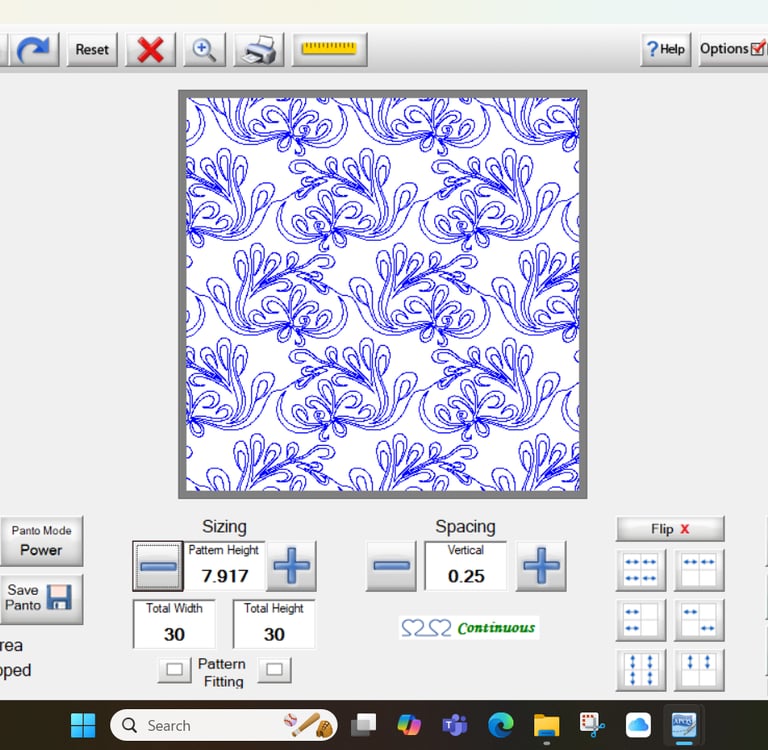Increase Vertical spacing with plus button
This screenshot has height=750, width=768.
click(x=541, y=566)
